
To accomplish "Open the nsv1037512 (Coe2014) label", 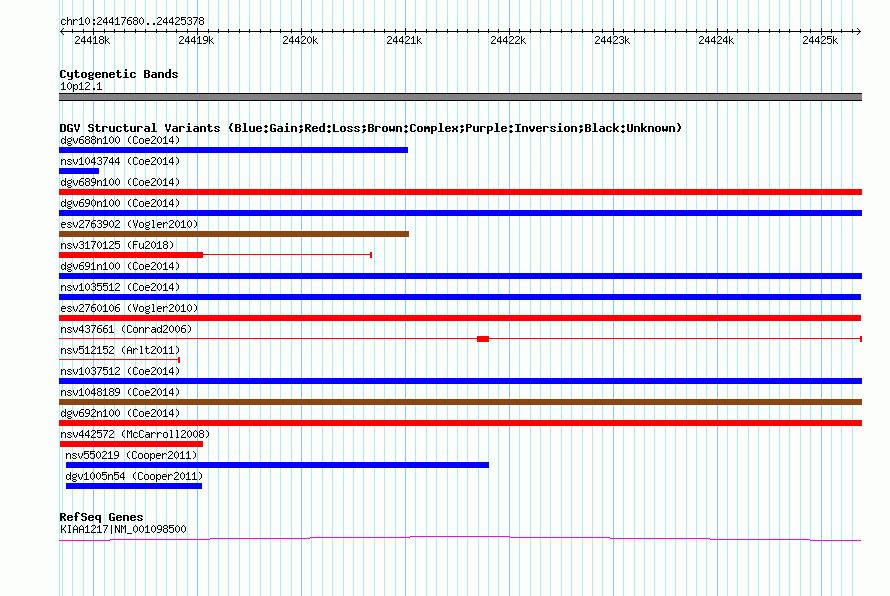I will coord(120,371).
